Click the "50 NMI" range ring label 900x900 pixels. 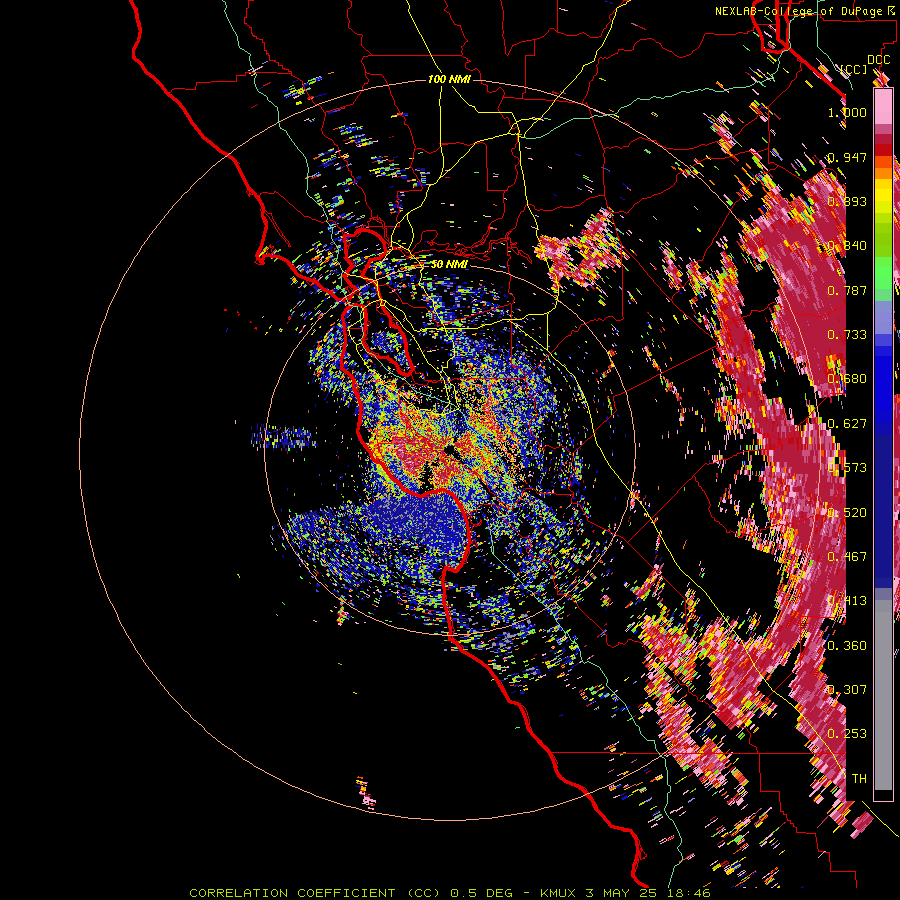[x=449, y=264]
